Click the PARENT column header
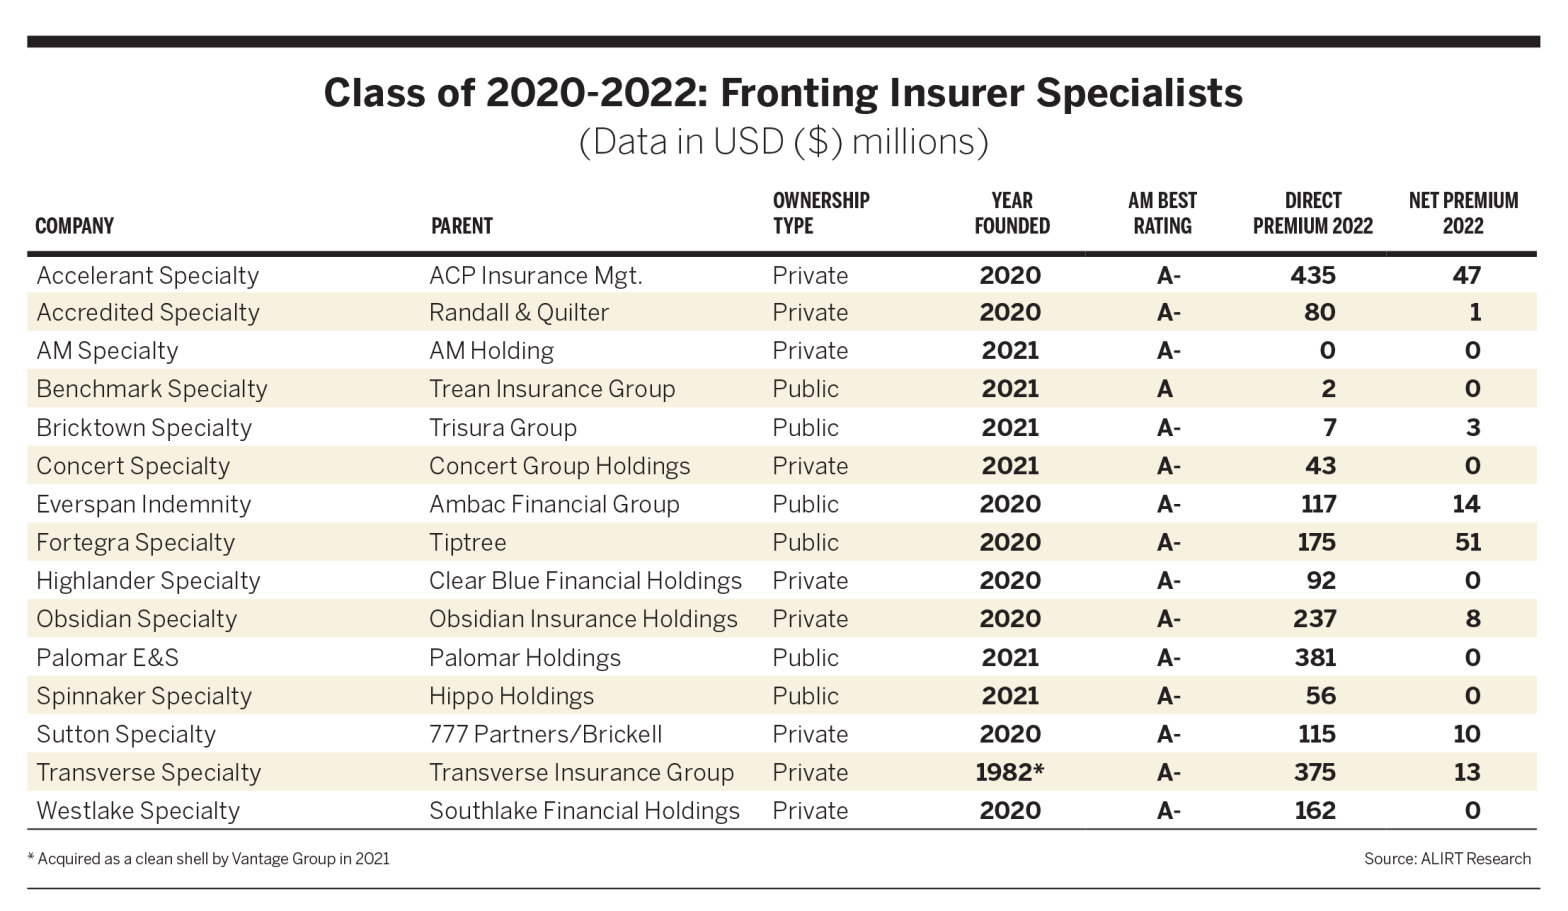 point(461,226)
